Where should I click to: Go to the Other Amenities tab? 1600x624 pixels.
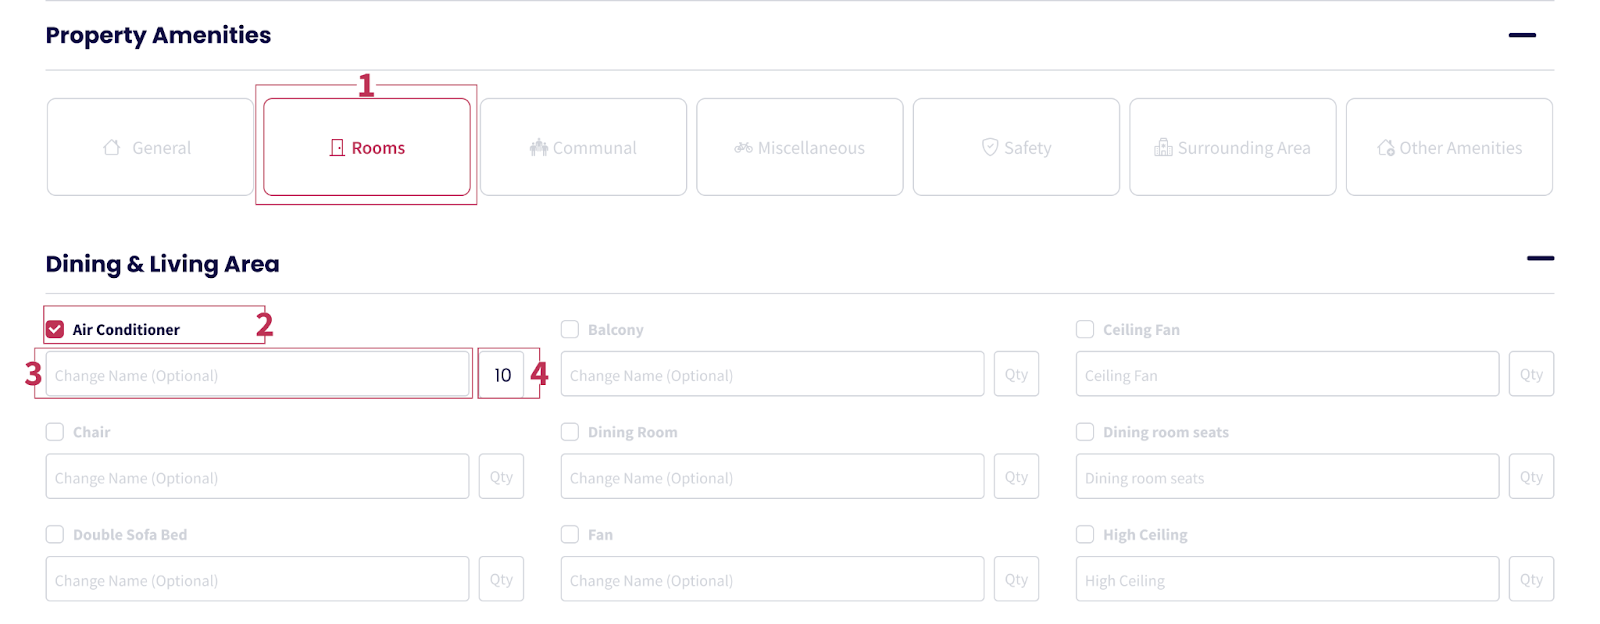click(1449, 147)
